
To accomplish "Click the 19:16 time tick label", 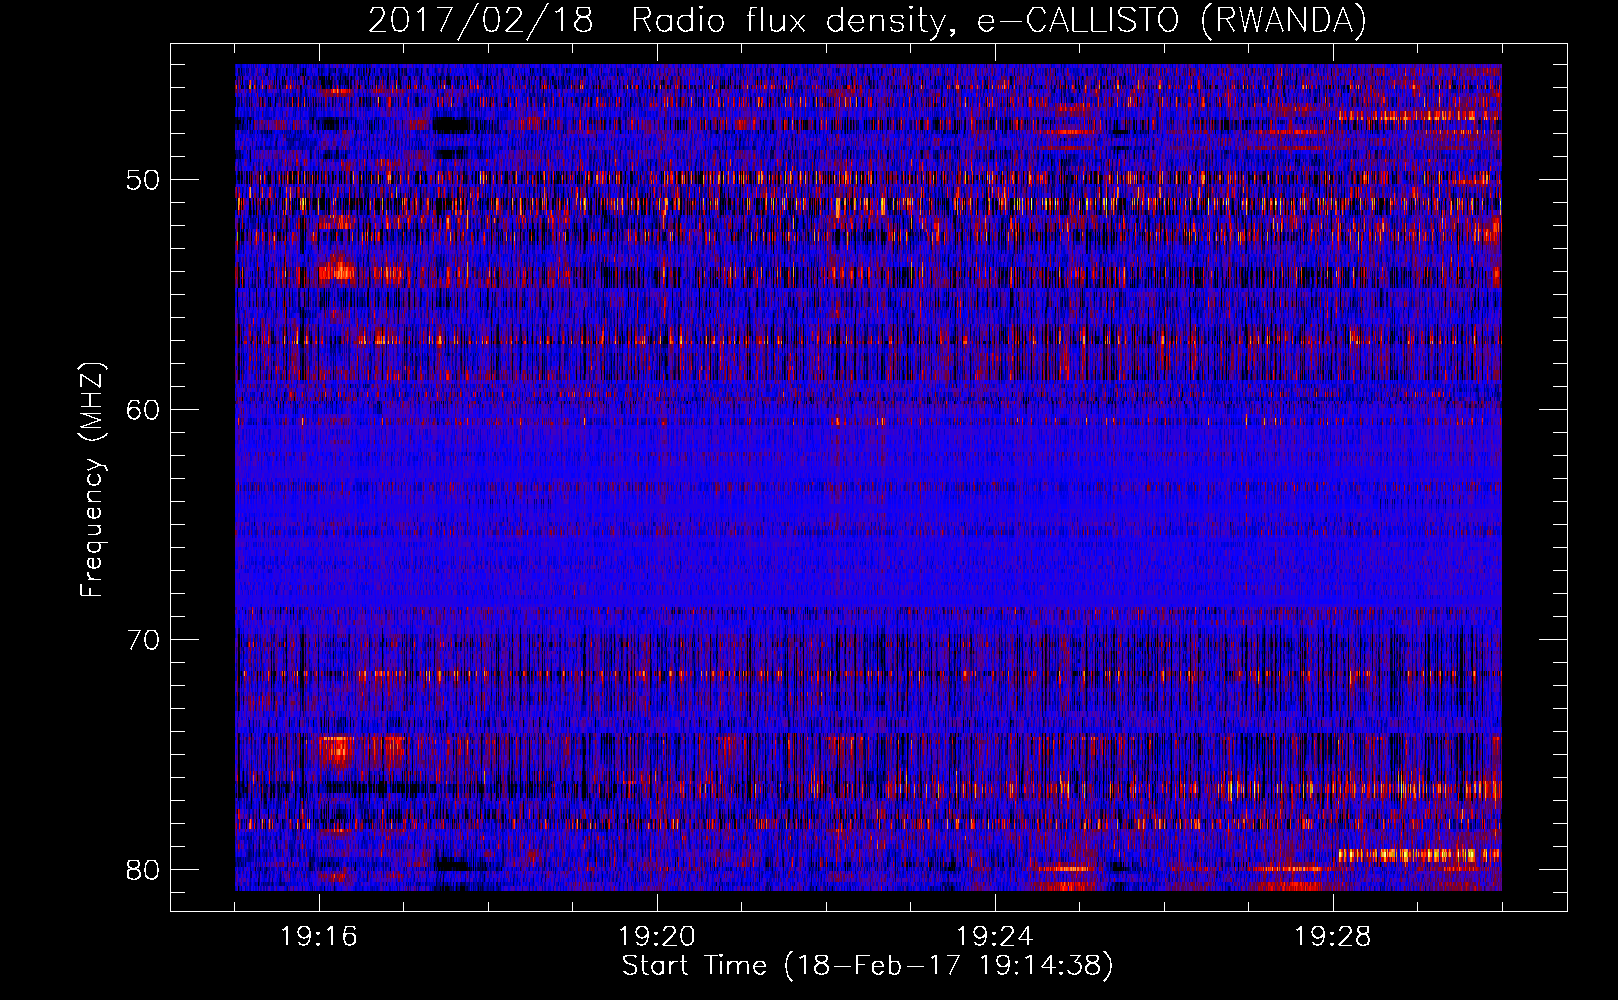I will [319, 937].
